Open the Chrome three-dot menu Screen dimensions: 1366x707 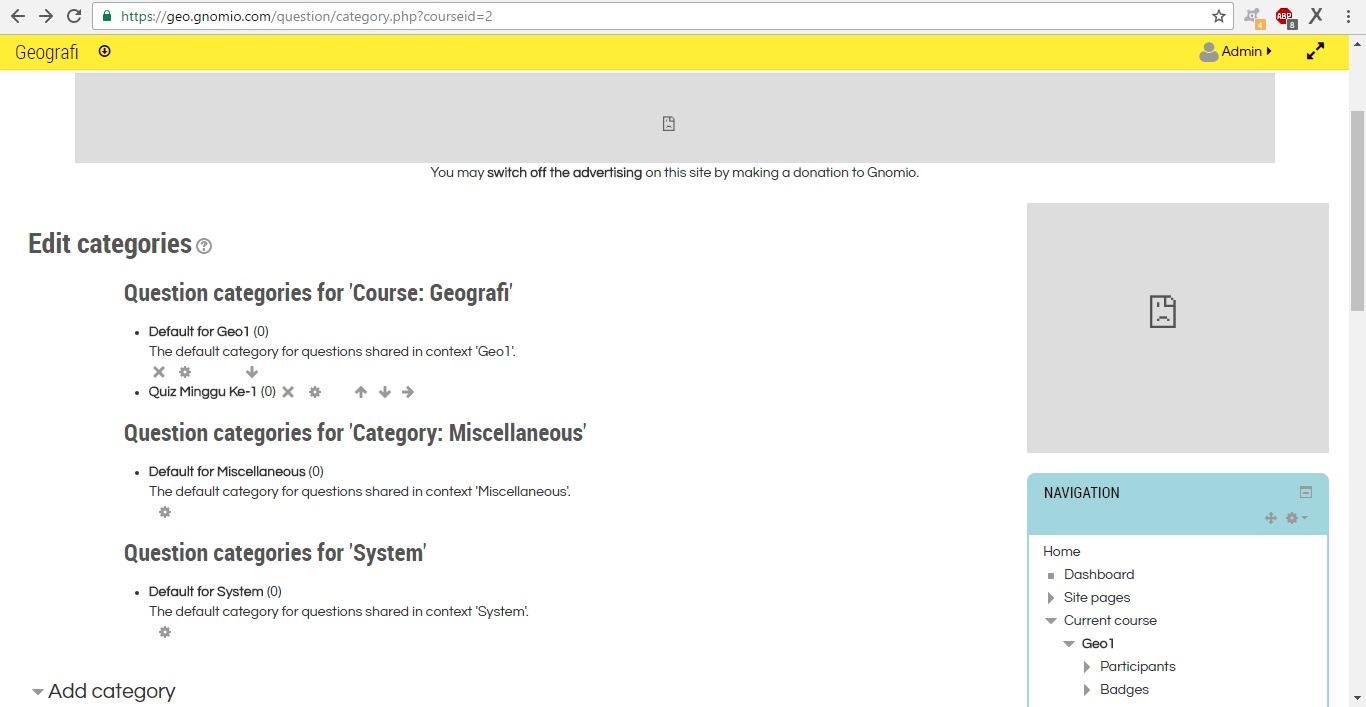(x=1348, y=16)
